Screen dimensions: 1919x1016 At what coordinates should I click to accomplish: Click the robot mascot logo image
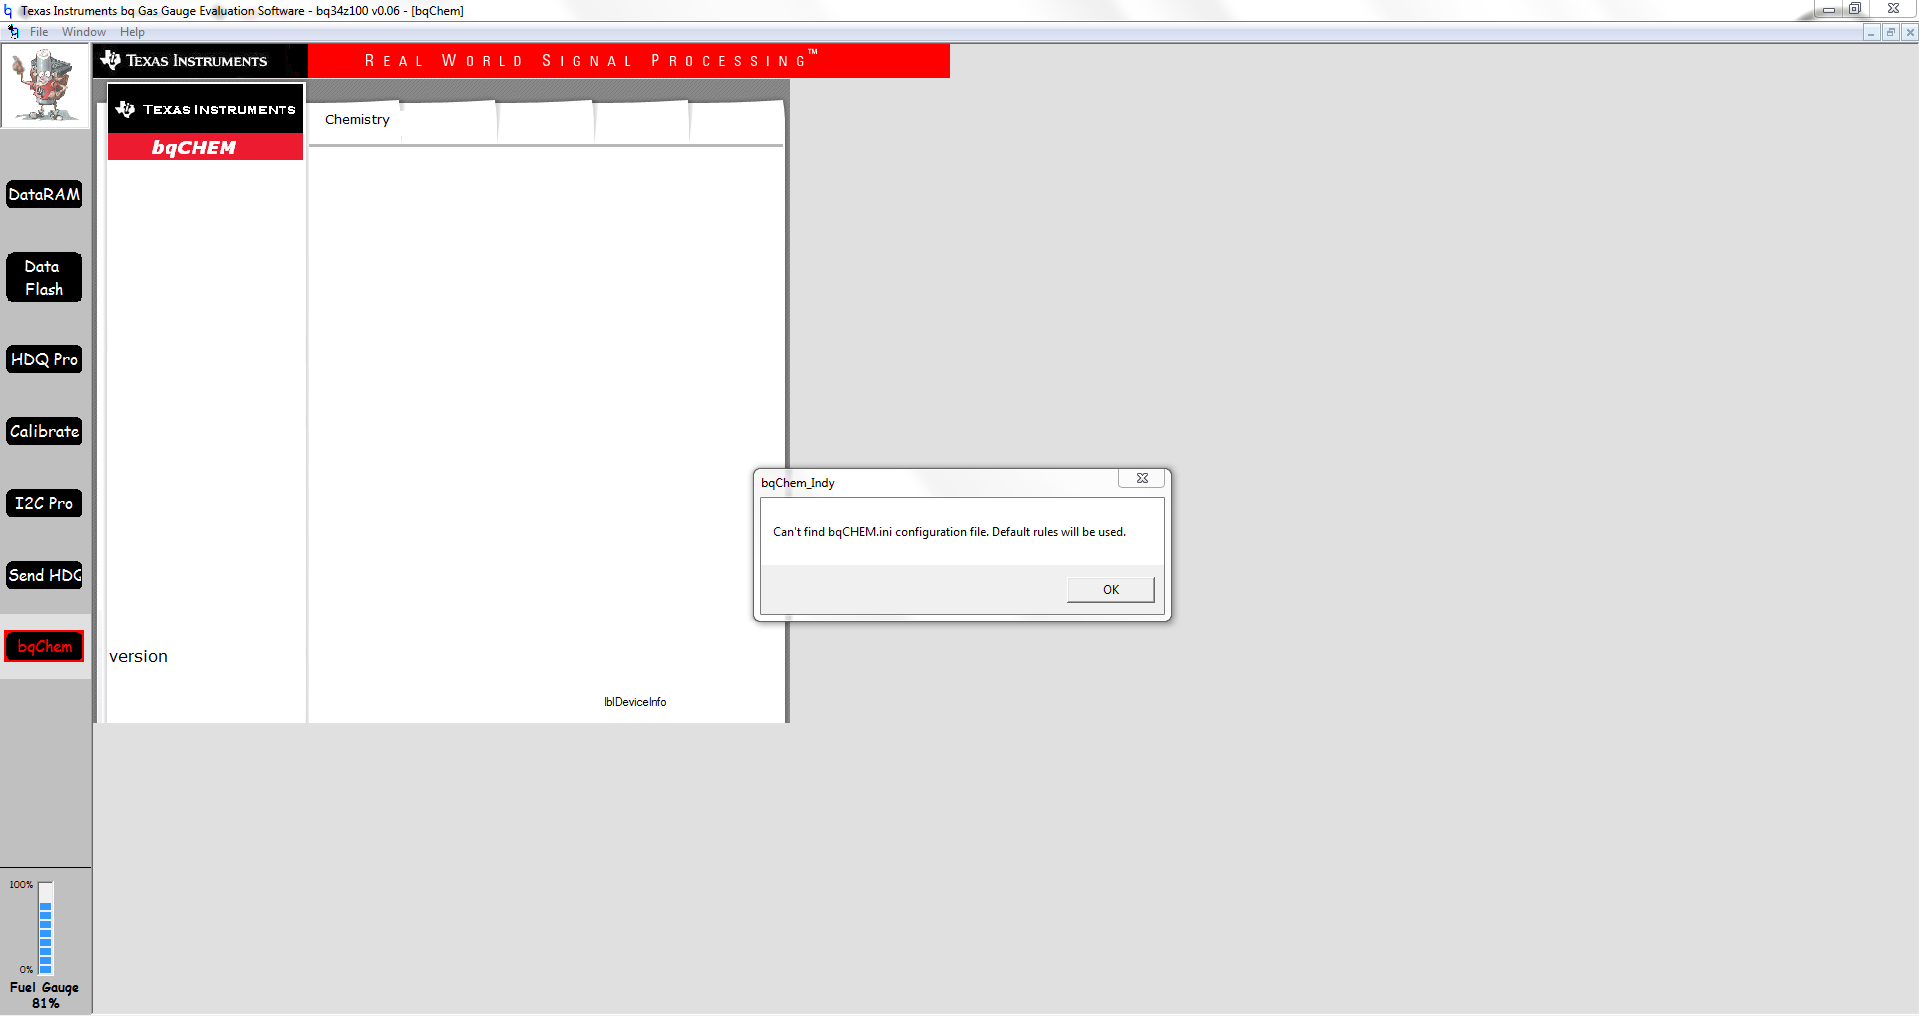click(x=45, y=86)
